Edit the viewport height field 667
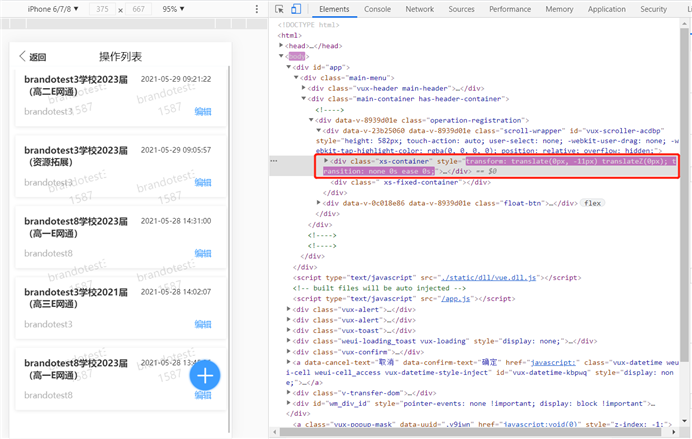Viewport: 692px width, 439px height. click(138, 9)
